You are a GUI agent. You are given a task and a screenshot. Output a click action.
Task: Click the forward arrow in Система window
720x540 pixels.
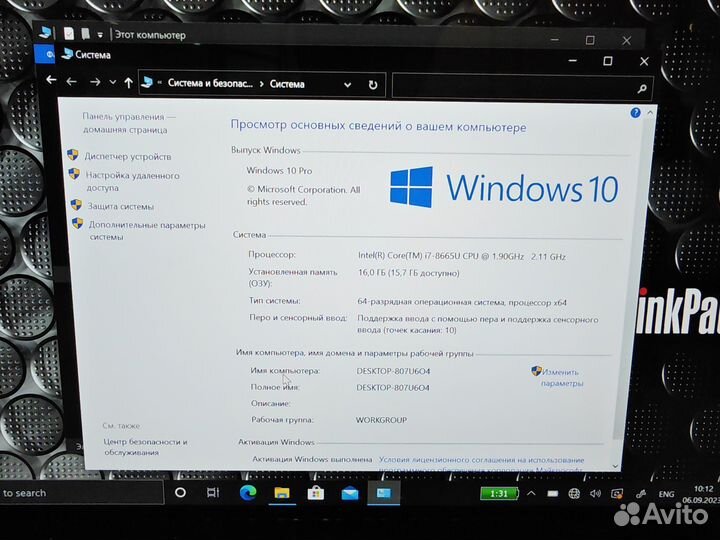[x=95, y=82]
